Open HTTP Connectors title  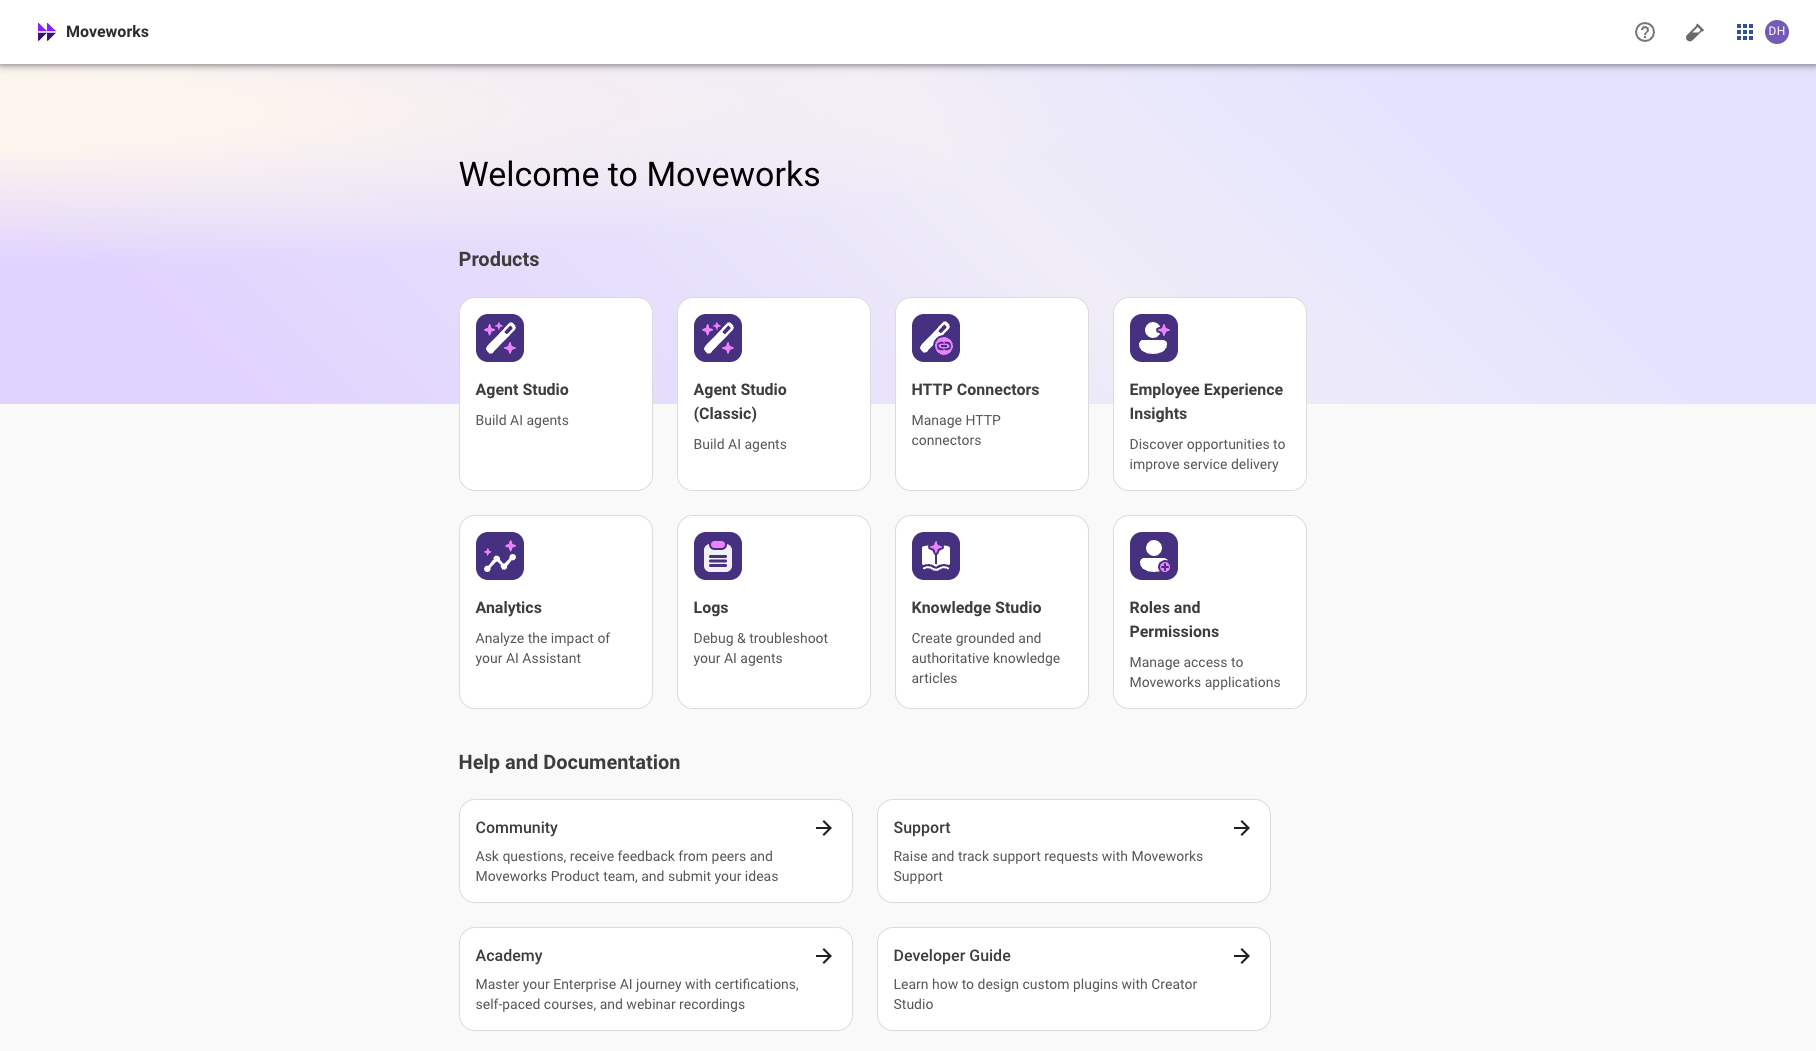975,390
